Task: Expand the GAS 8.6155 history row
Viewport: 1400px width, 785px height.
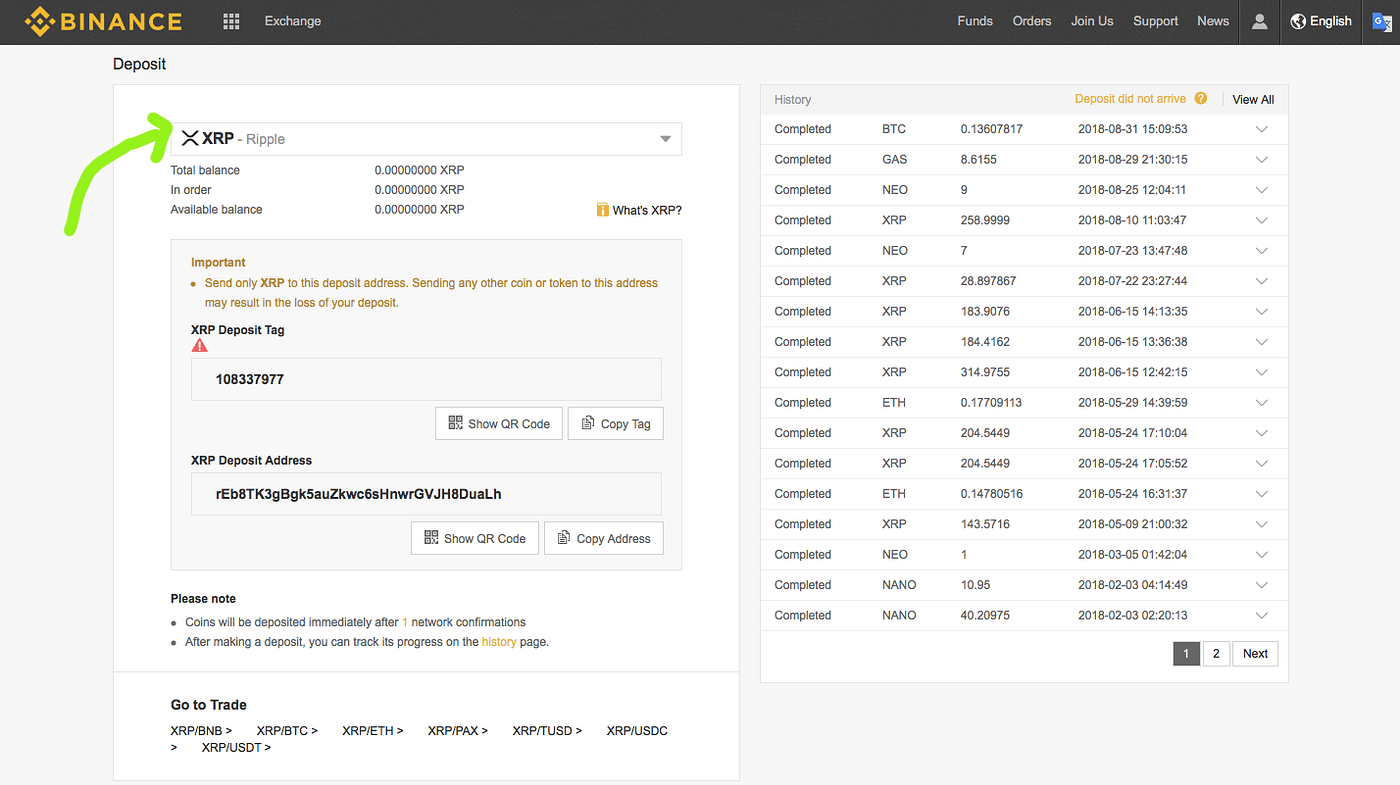Action: click(1261, 160)
